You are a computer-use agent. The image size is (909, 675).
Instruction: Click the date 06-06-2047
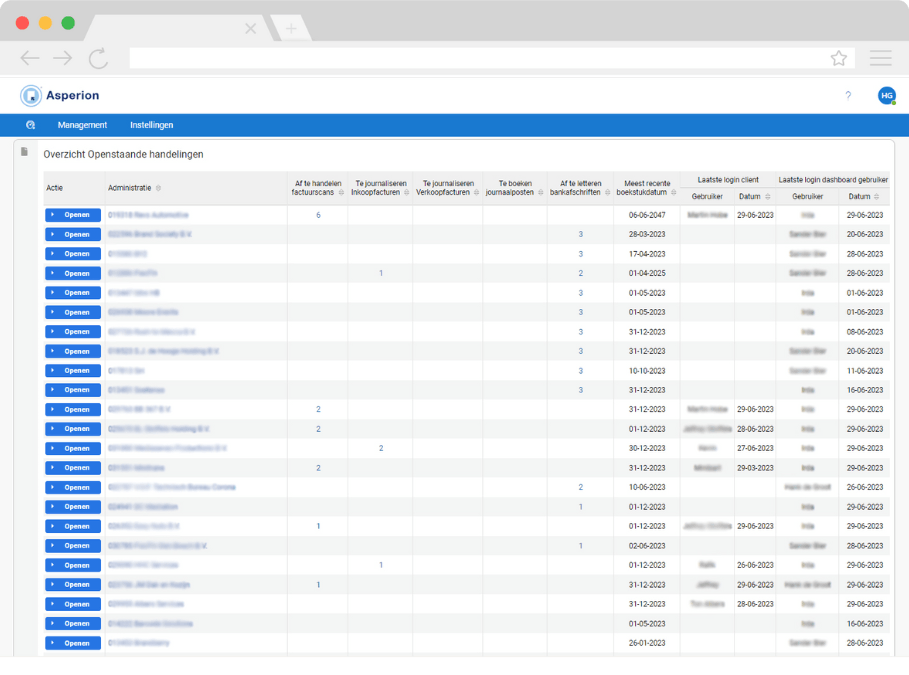[647, 215]
